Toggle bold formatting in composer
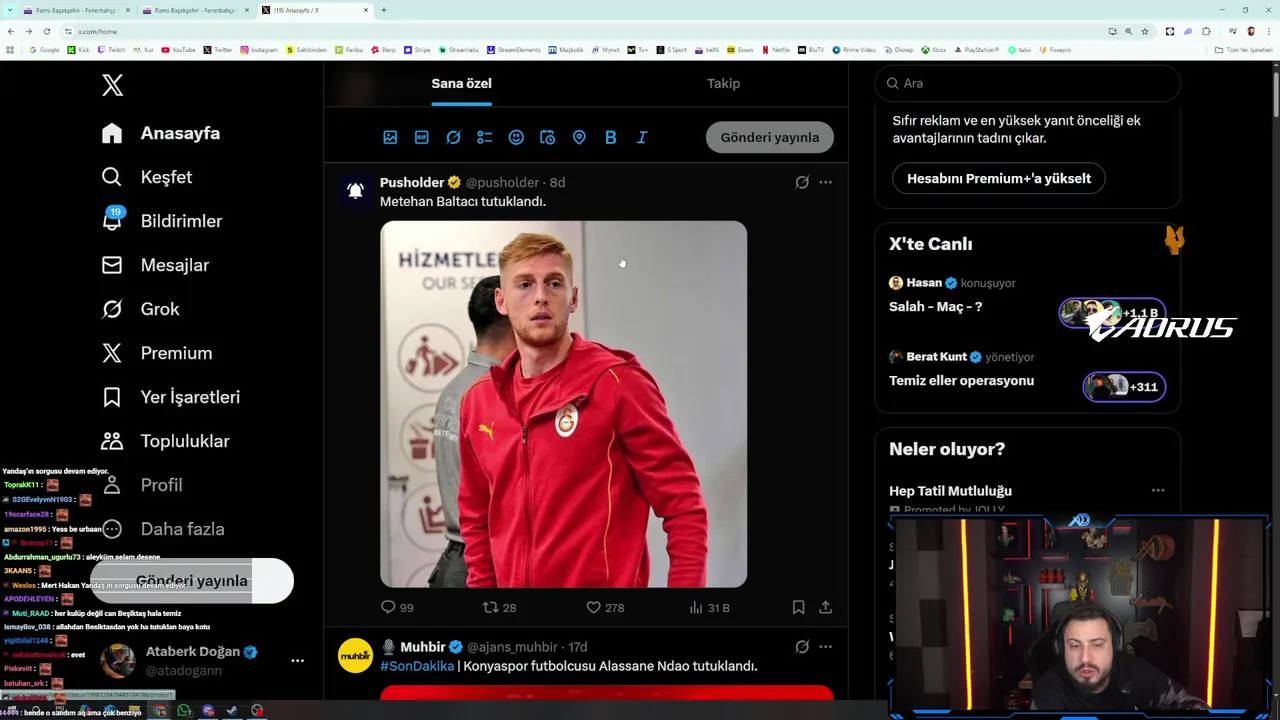Image resolution: width=1280 pixels, height=720 pixels. 610,137
